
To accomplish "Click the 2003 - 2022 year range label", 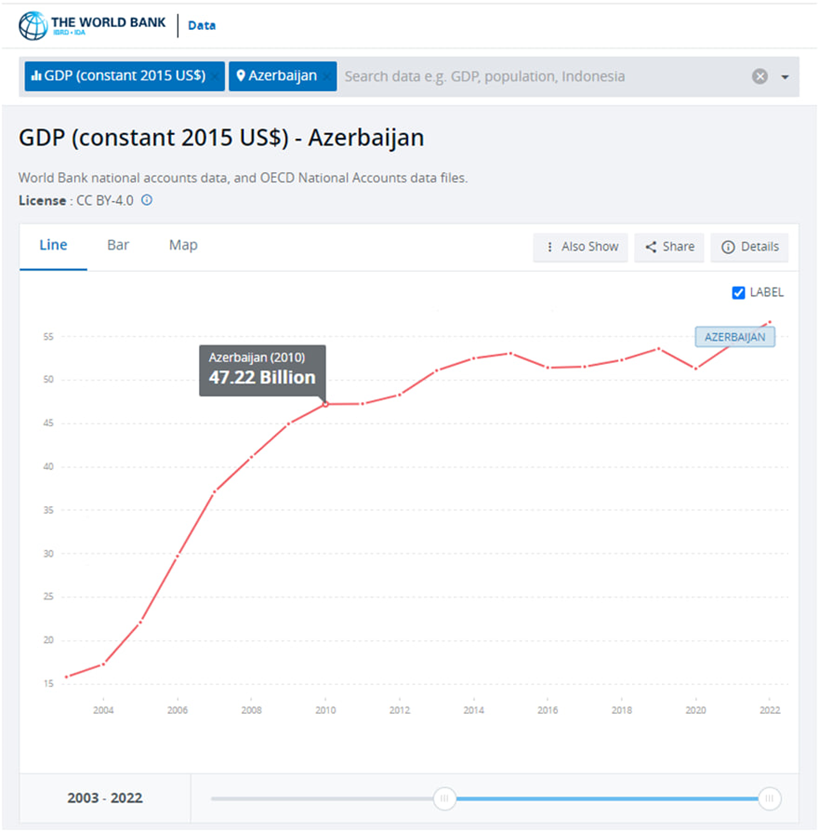I will coord(105,798).
